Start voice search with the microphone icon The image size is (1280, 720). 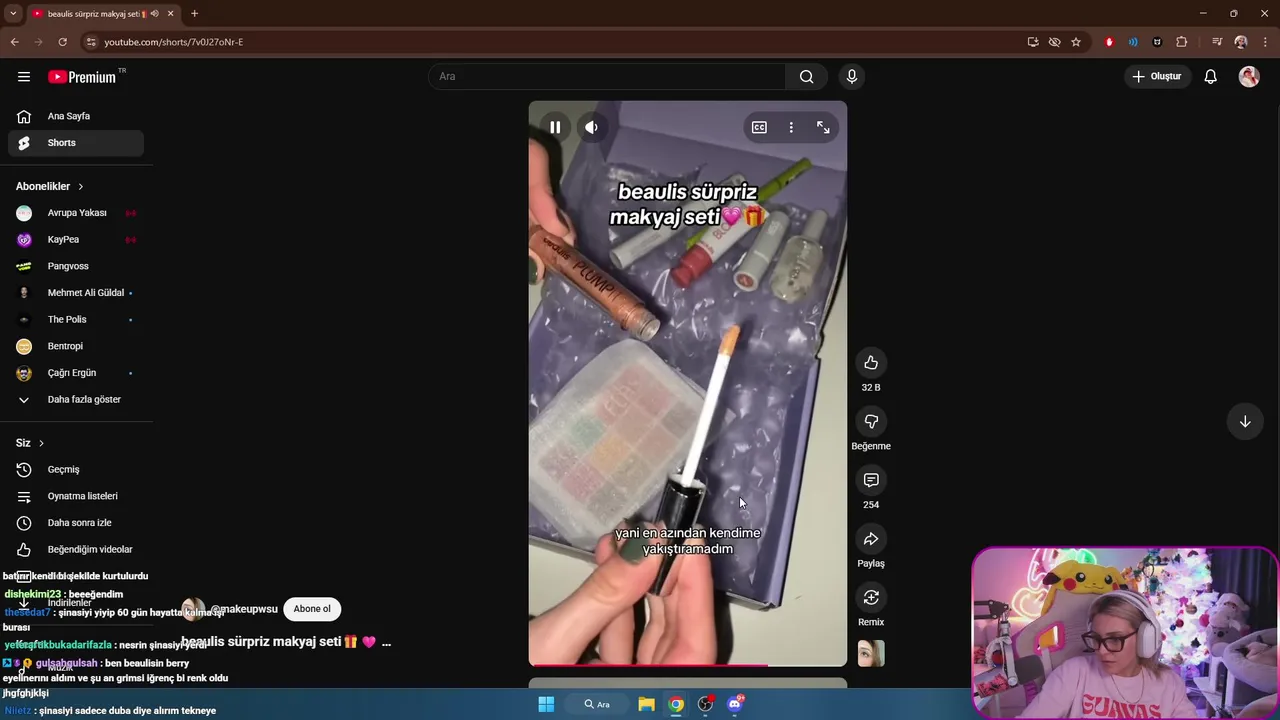(852, 77)
